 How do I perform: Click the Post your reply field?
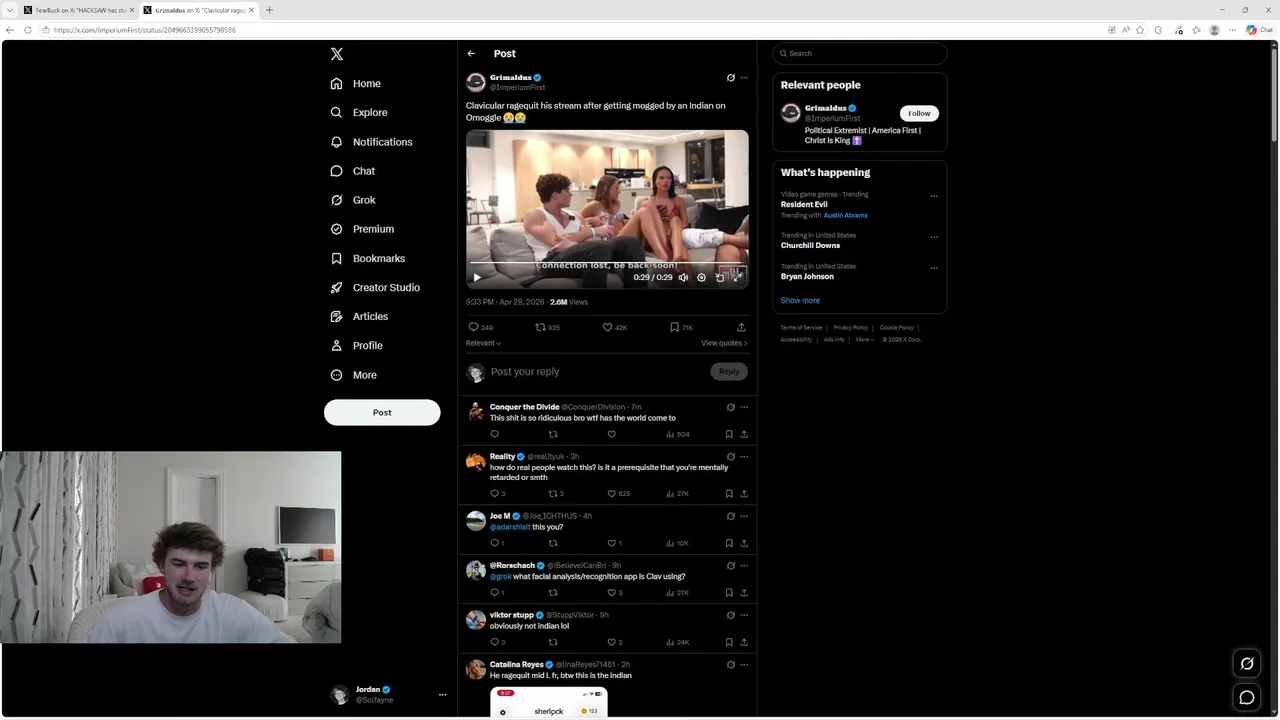[598, 372]
